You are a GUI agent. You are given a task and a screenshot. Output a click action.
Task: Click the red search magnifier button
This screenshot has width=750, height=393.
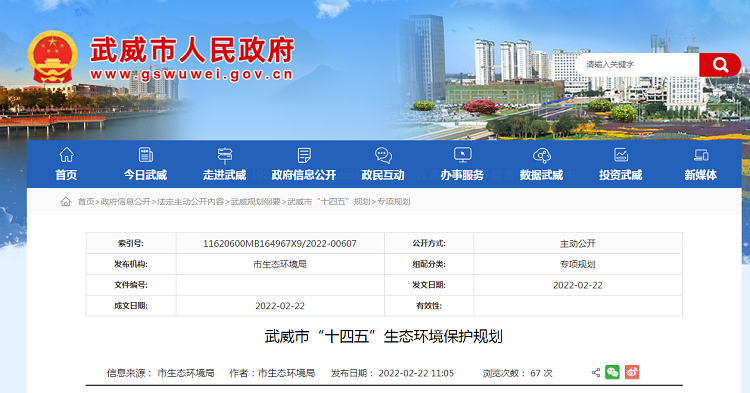(720, 65)
